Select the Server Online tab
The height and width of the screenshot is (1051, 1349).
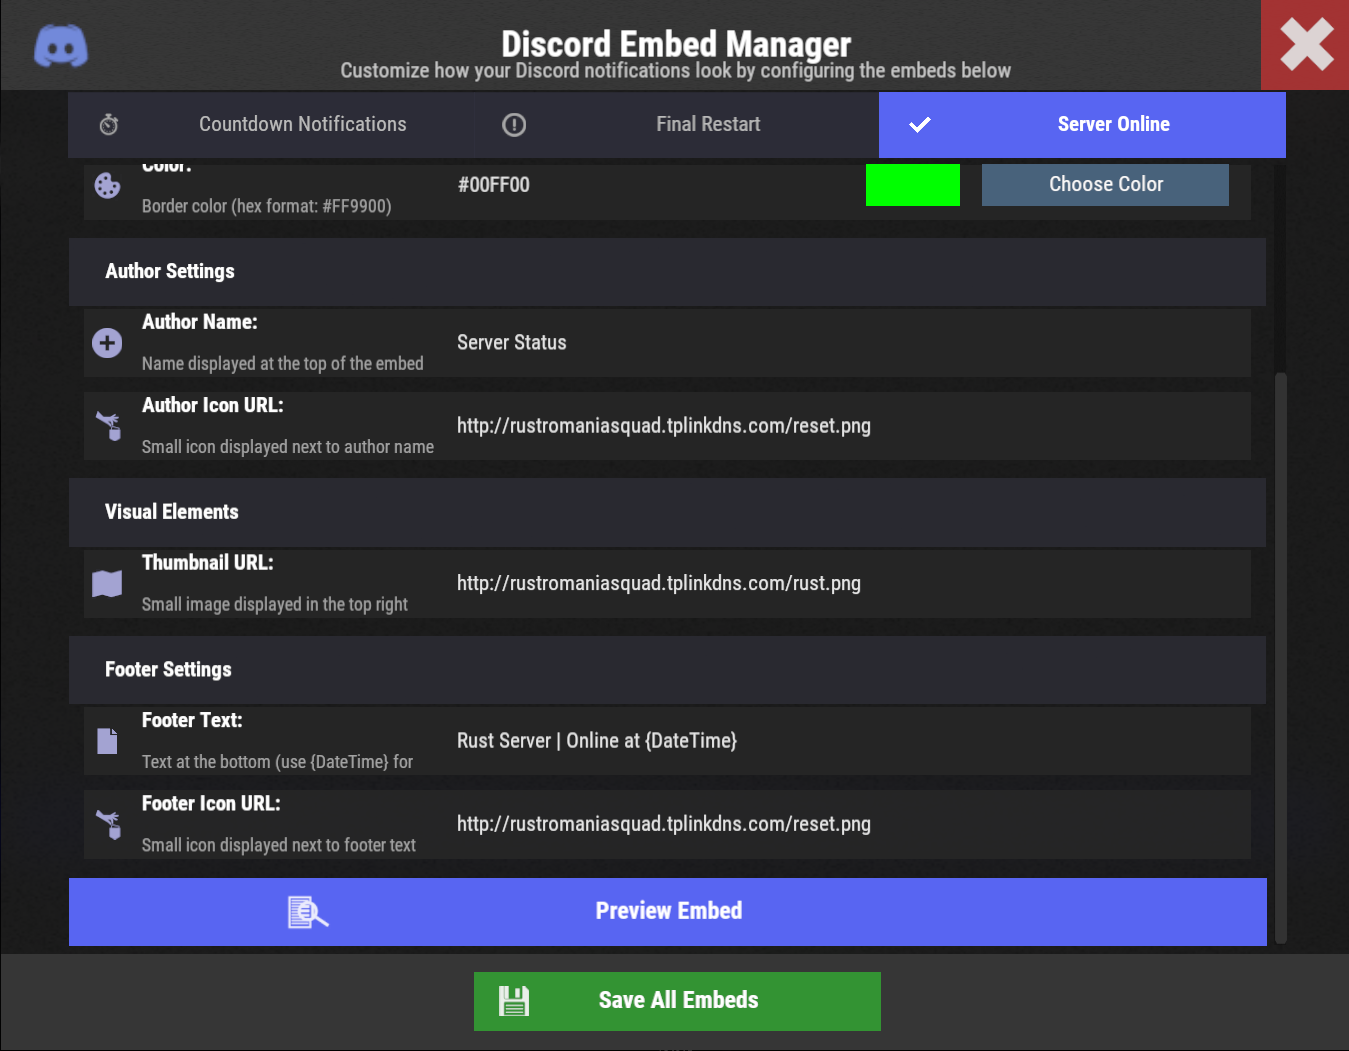point(1082,125)
